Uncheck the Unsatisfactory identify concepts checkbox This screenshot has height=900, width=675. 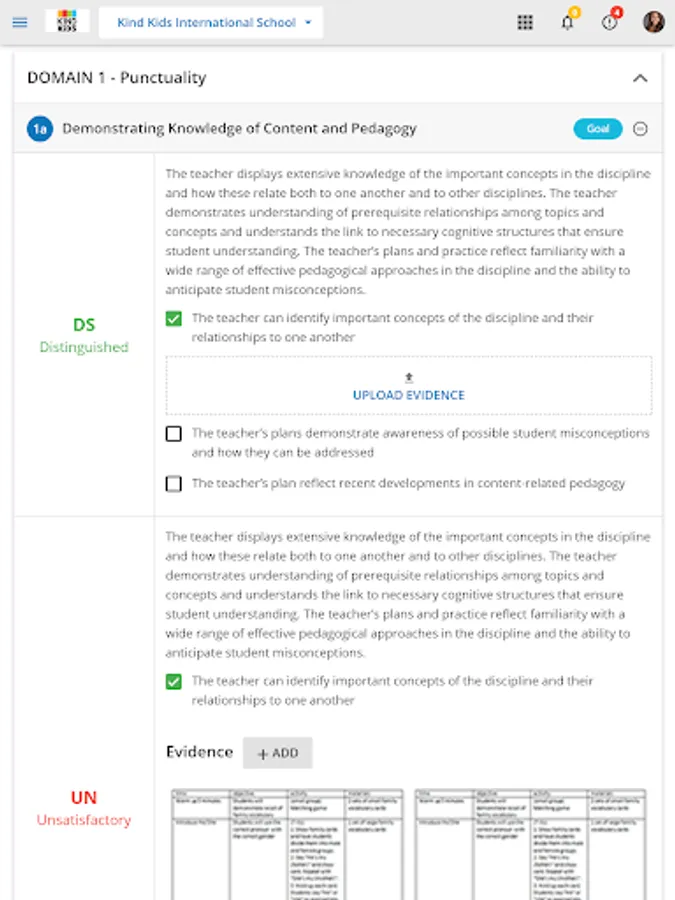pos(174,682)
